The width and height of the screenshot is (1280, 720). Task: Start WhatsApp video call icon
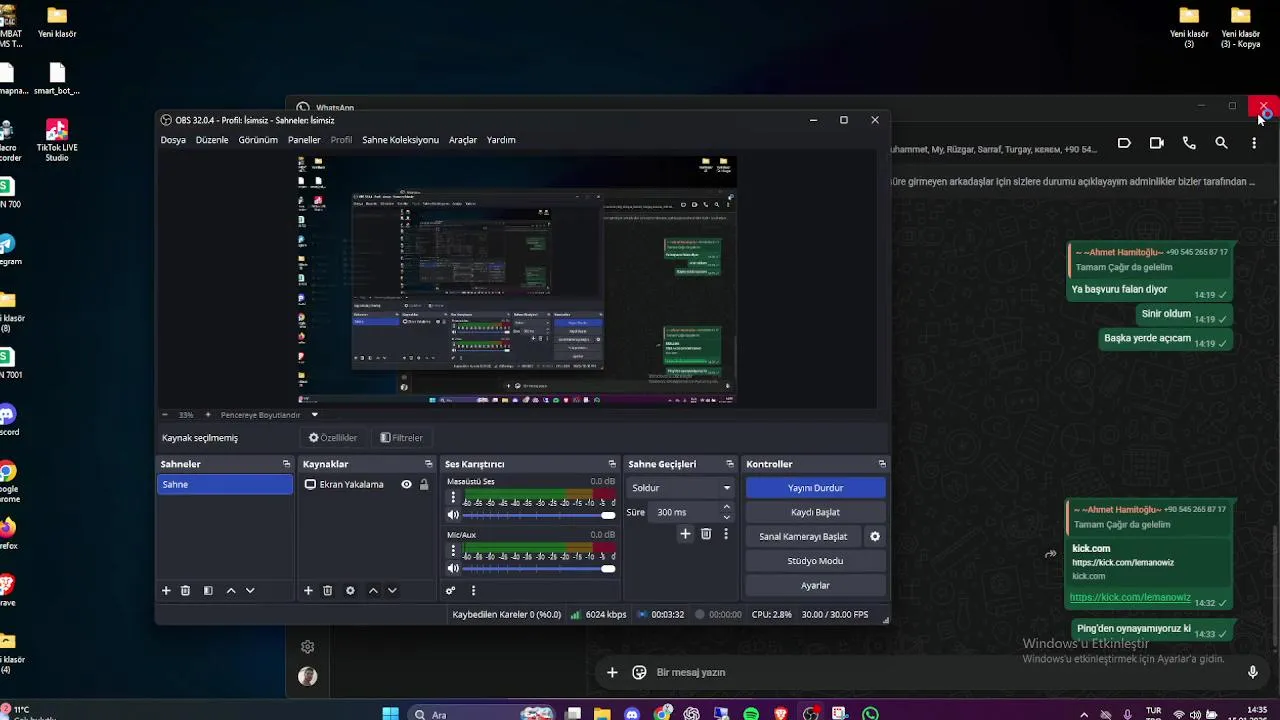click(x=1157, y=143)
